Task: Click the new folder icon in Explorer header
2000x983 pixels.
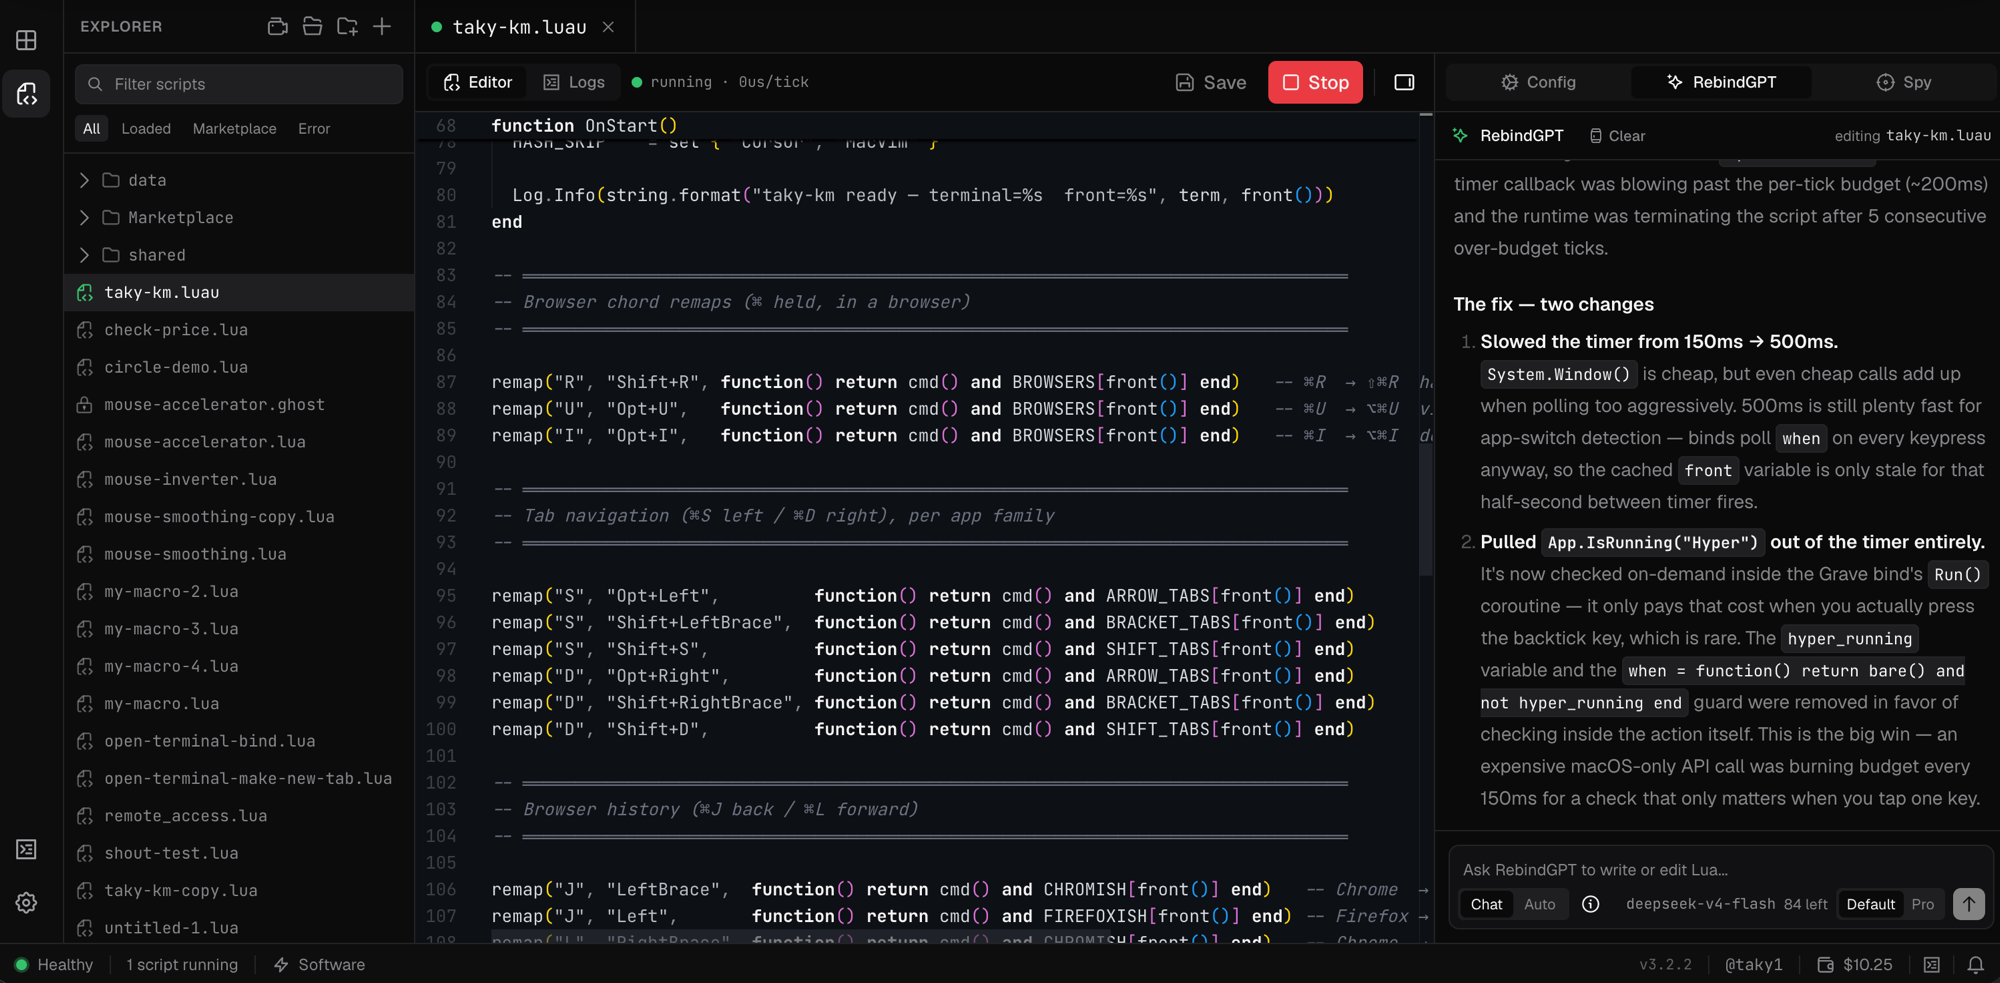Action: point(347,27)
